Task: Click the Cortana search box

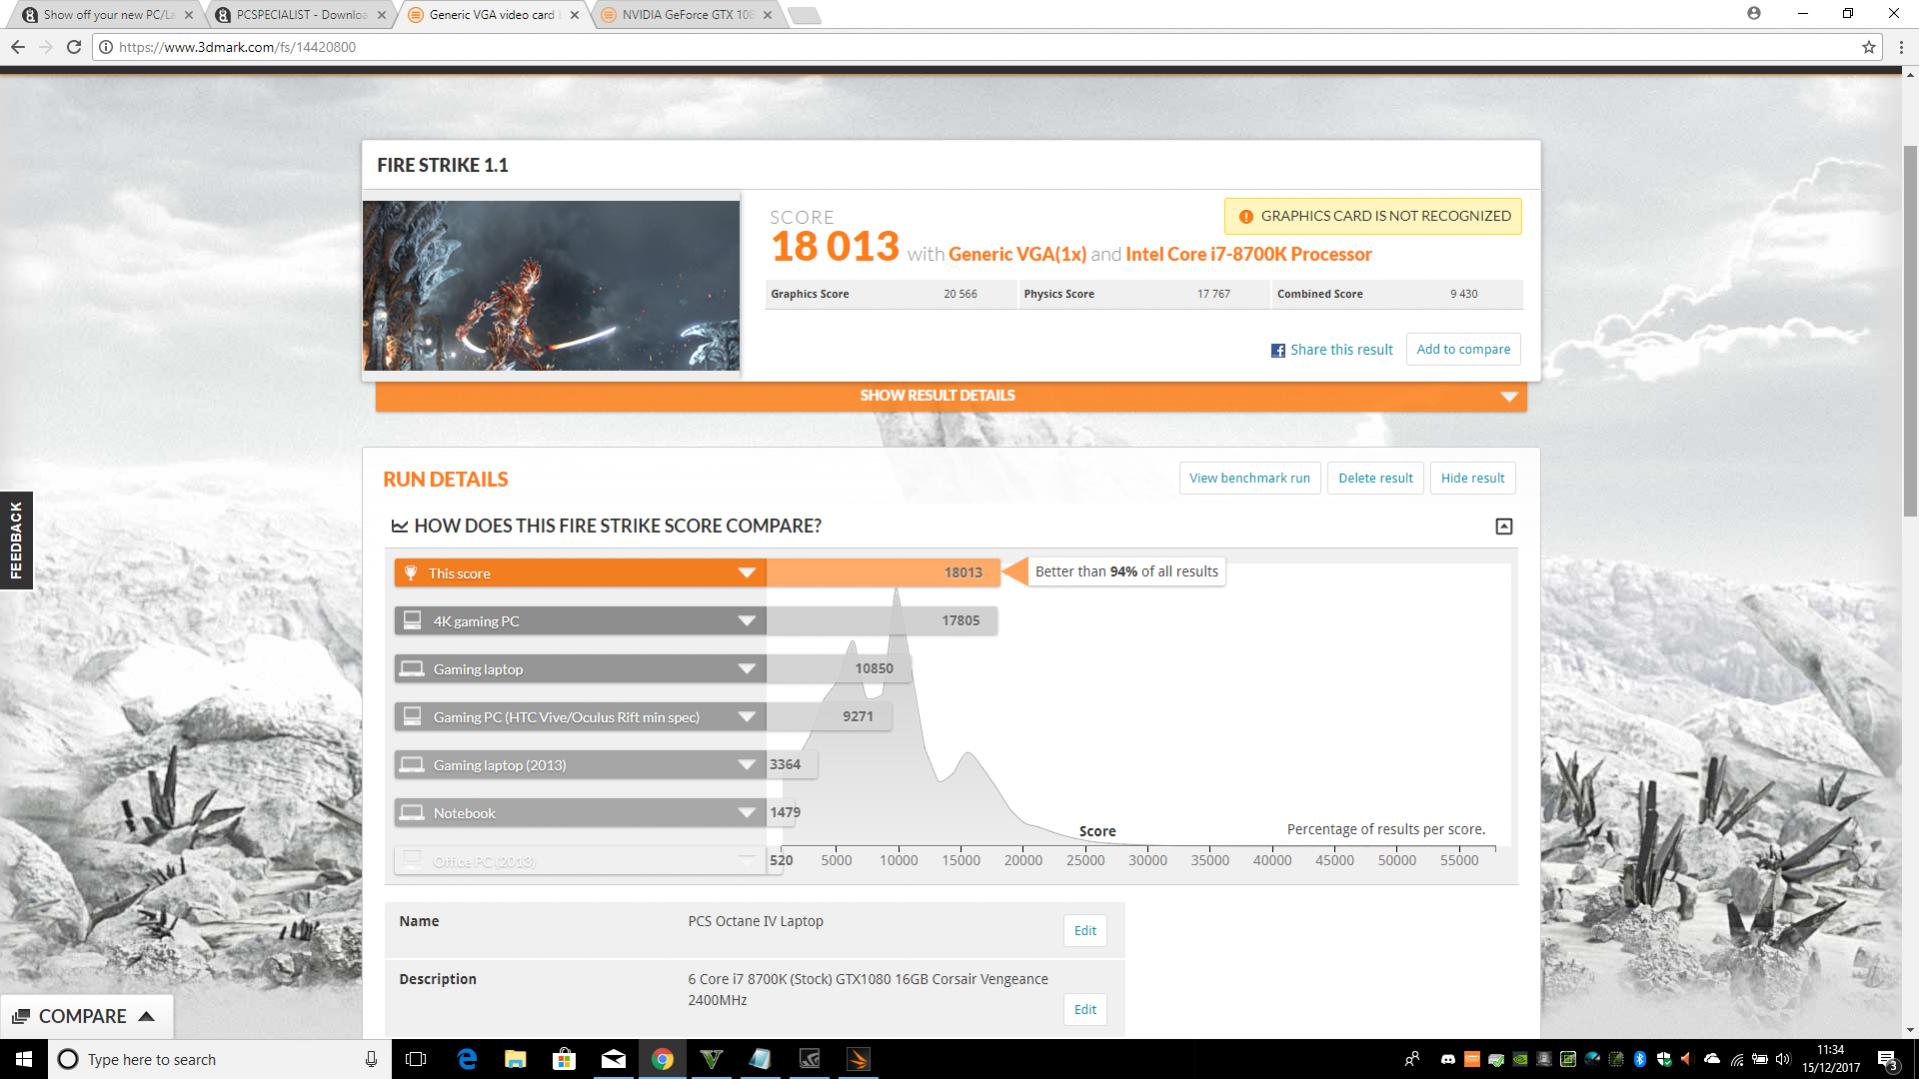Action: coord(220,1059)
